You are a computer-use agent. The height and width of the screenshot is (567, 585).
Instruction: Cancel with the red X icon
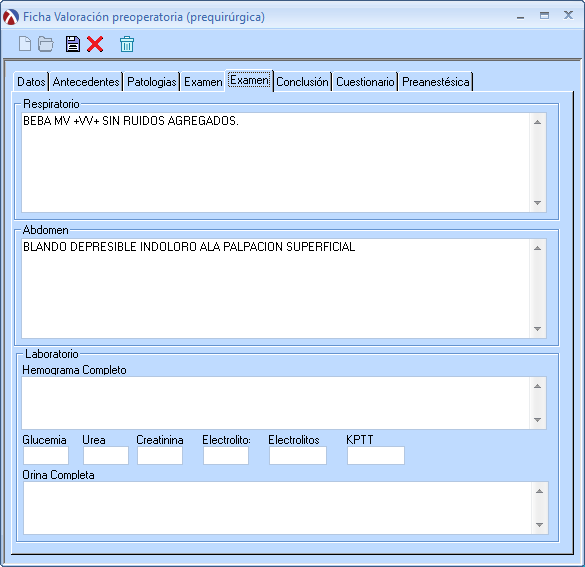(x=95, y=44)
